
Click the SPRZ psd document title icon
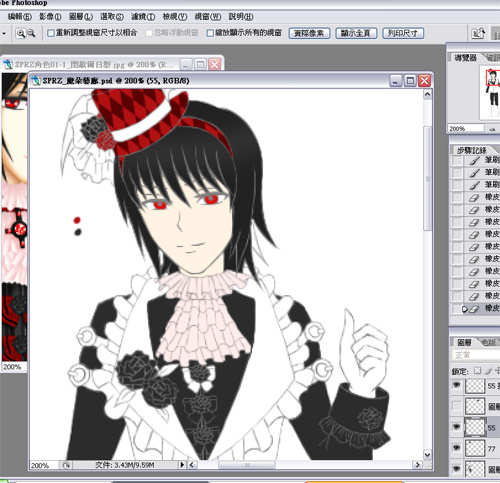point(36,80)
